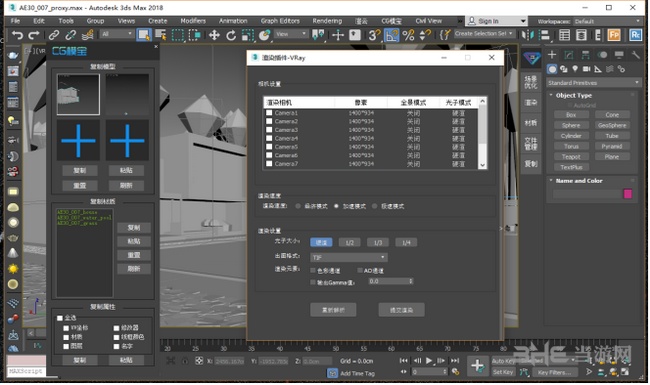Select the Select and Link tool
Screen dimensions: 650x385
54,35
